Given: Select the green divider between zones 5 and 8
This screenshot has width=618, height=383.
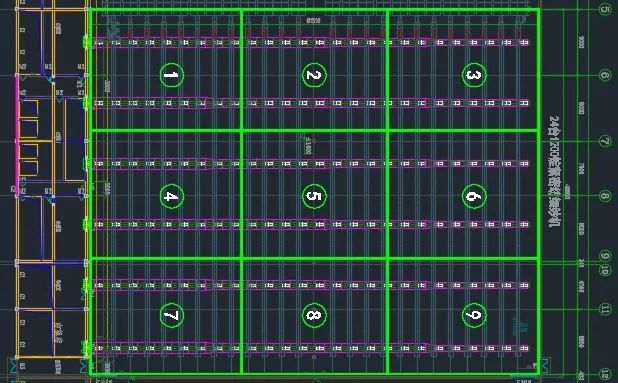Looking at the screenshot, I should tap(315, 259).
